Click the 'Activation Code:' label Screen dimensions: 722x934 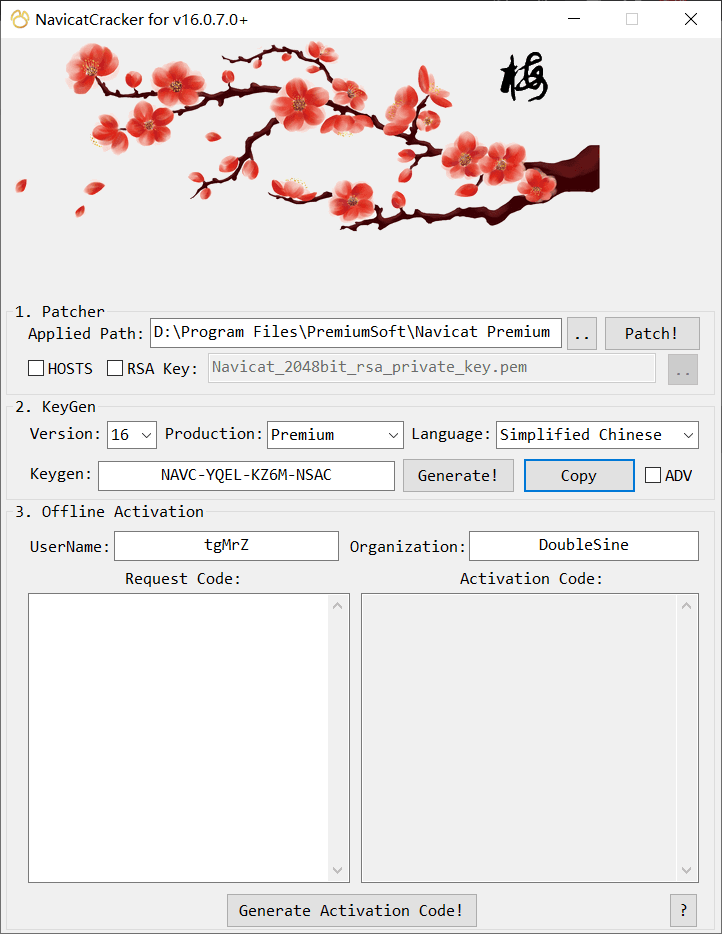(531, 578)
